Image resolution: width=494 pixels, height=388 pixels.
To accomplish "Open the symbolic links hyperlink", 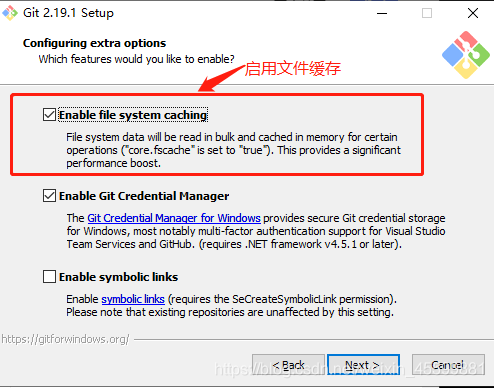I will 133,299.
